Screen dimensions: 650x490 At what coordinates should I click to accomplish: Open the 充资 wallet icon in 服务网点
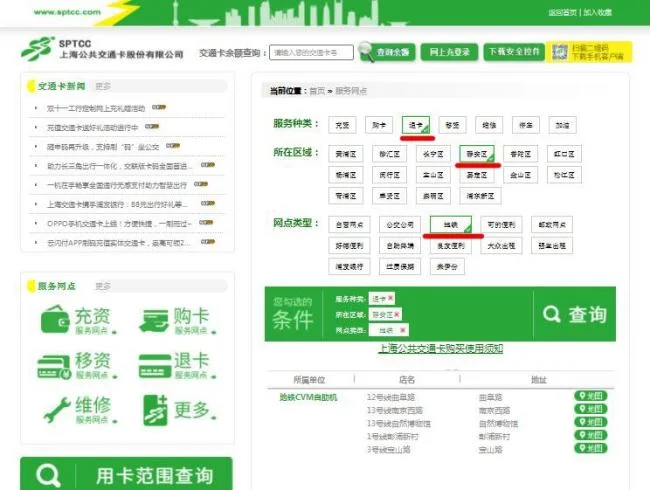point(55,320)
